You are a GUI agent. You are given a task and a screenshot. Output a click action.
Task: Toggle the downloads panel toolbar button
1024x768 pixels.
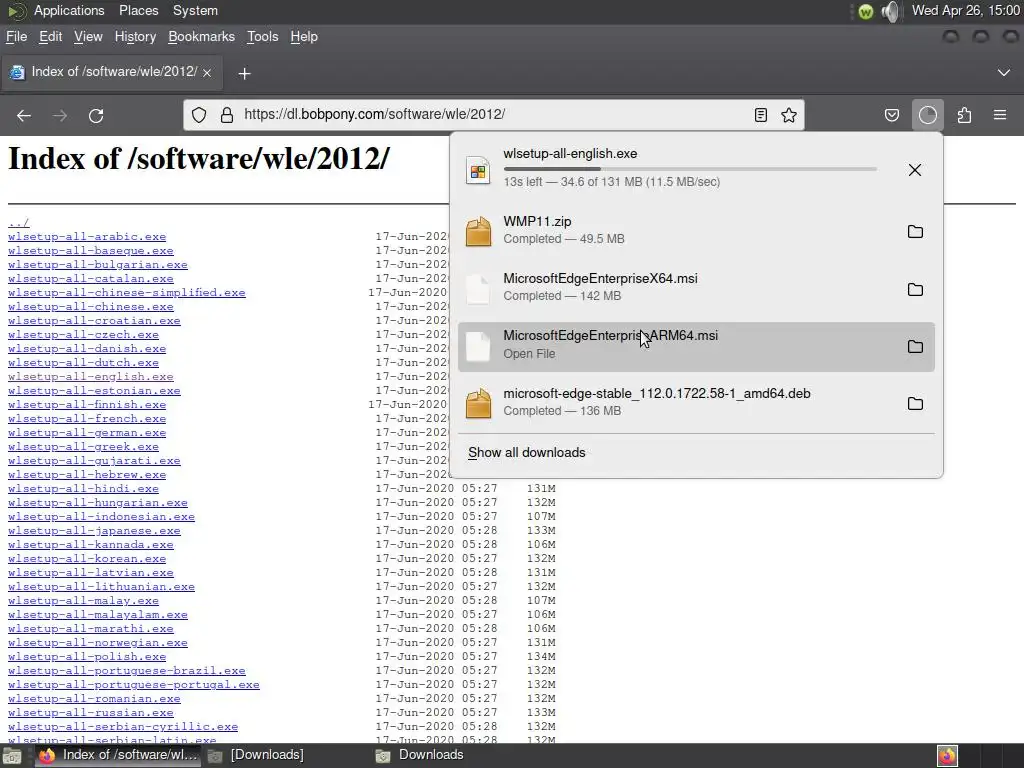[x=927, y=116]
